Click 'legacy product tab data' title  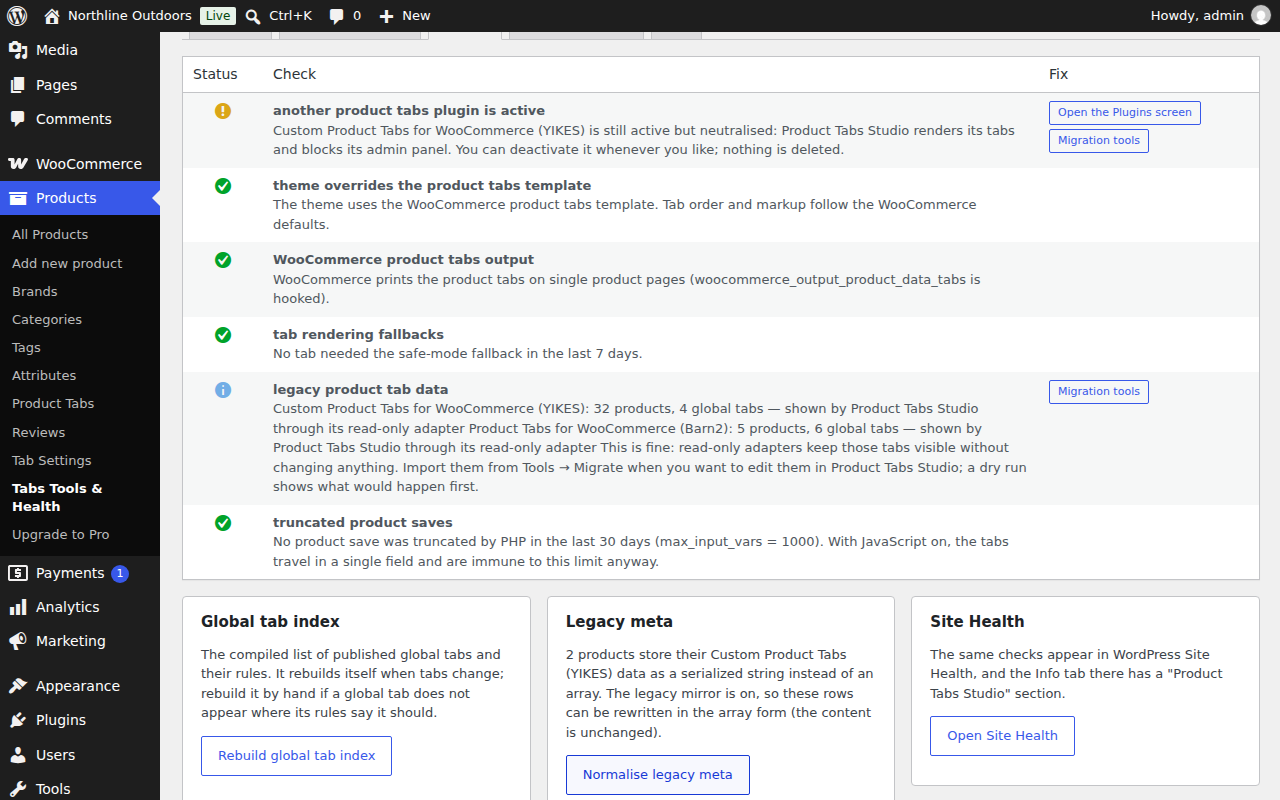[361, 390]
